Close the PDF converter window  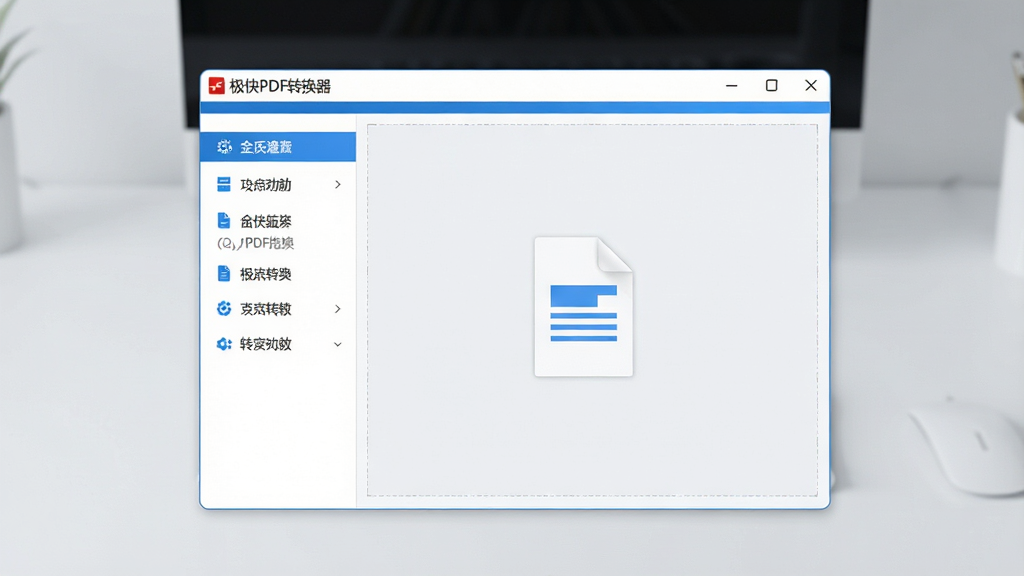811,86
